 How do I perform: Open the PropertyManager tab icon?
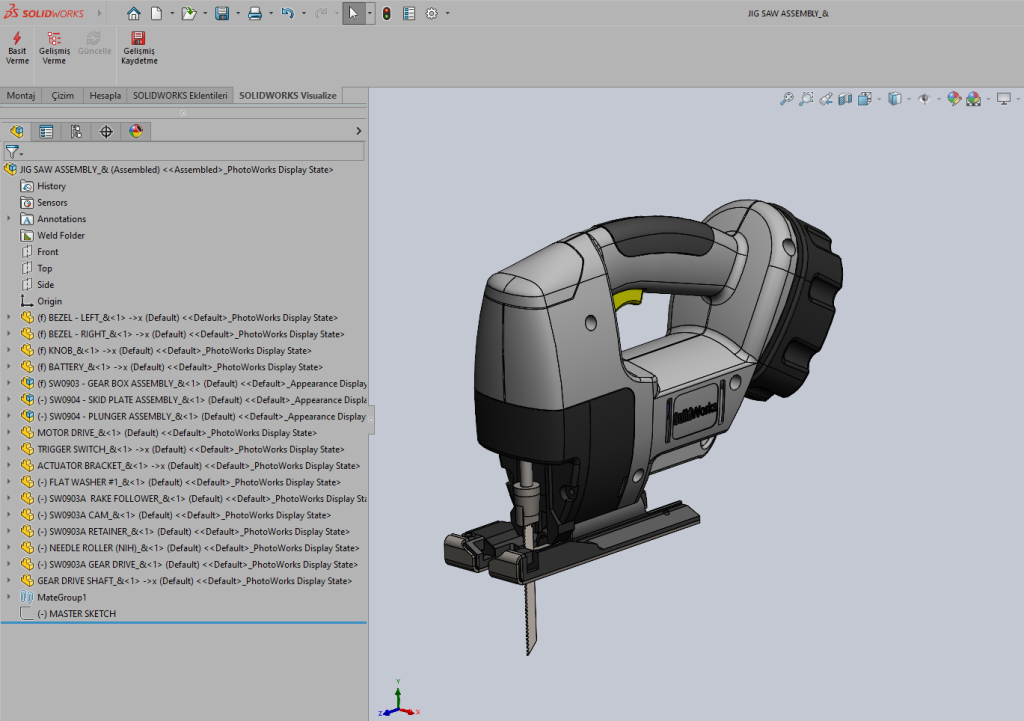point(46,131)
